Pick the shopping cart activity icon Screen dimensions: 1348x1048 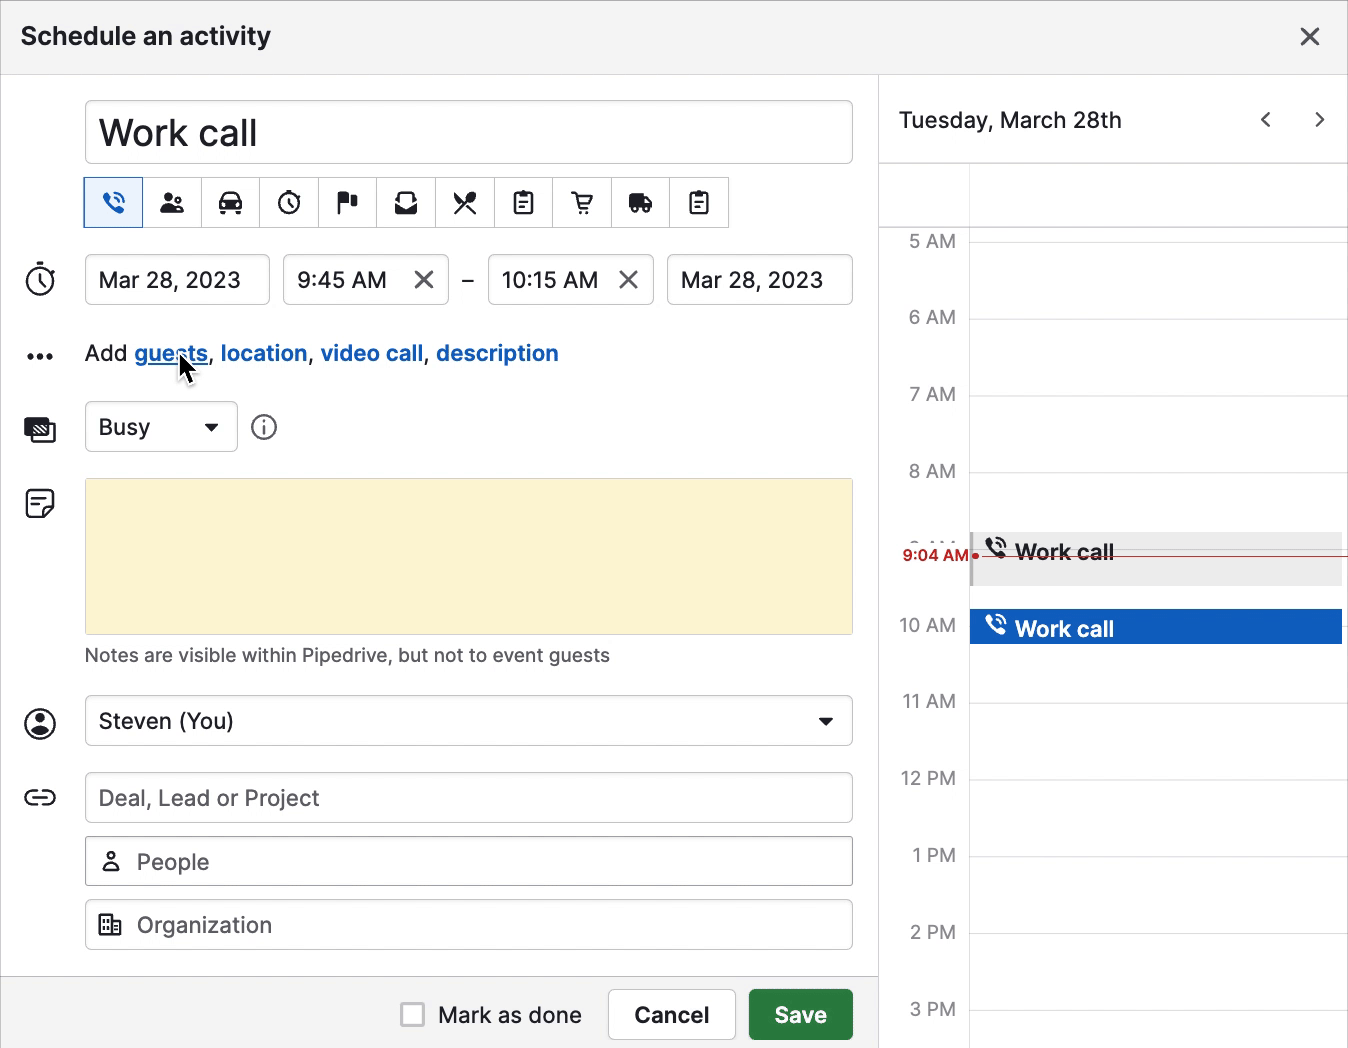point(581,202)
